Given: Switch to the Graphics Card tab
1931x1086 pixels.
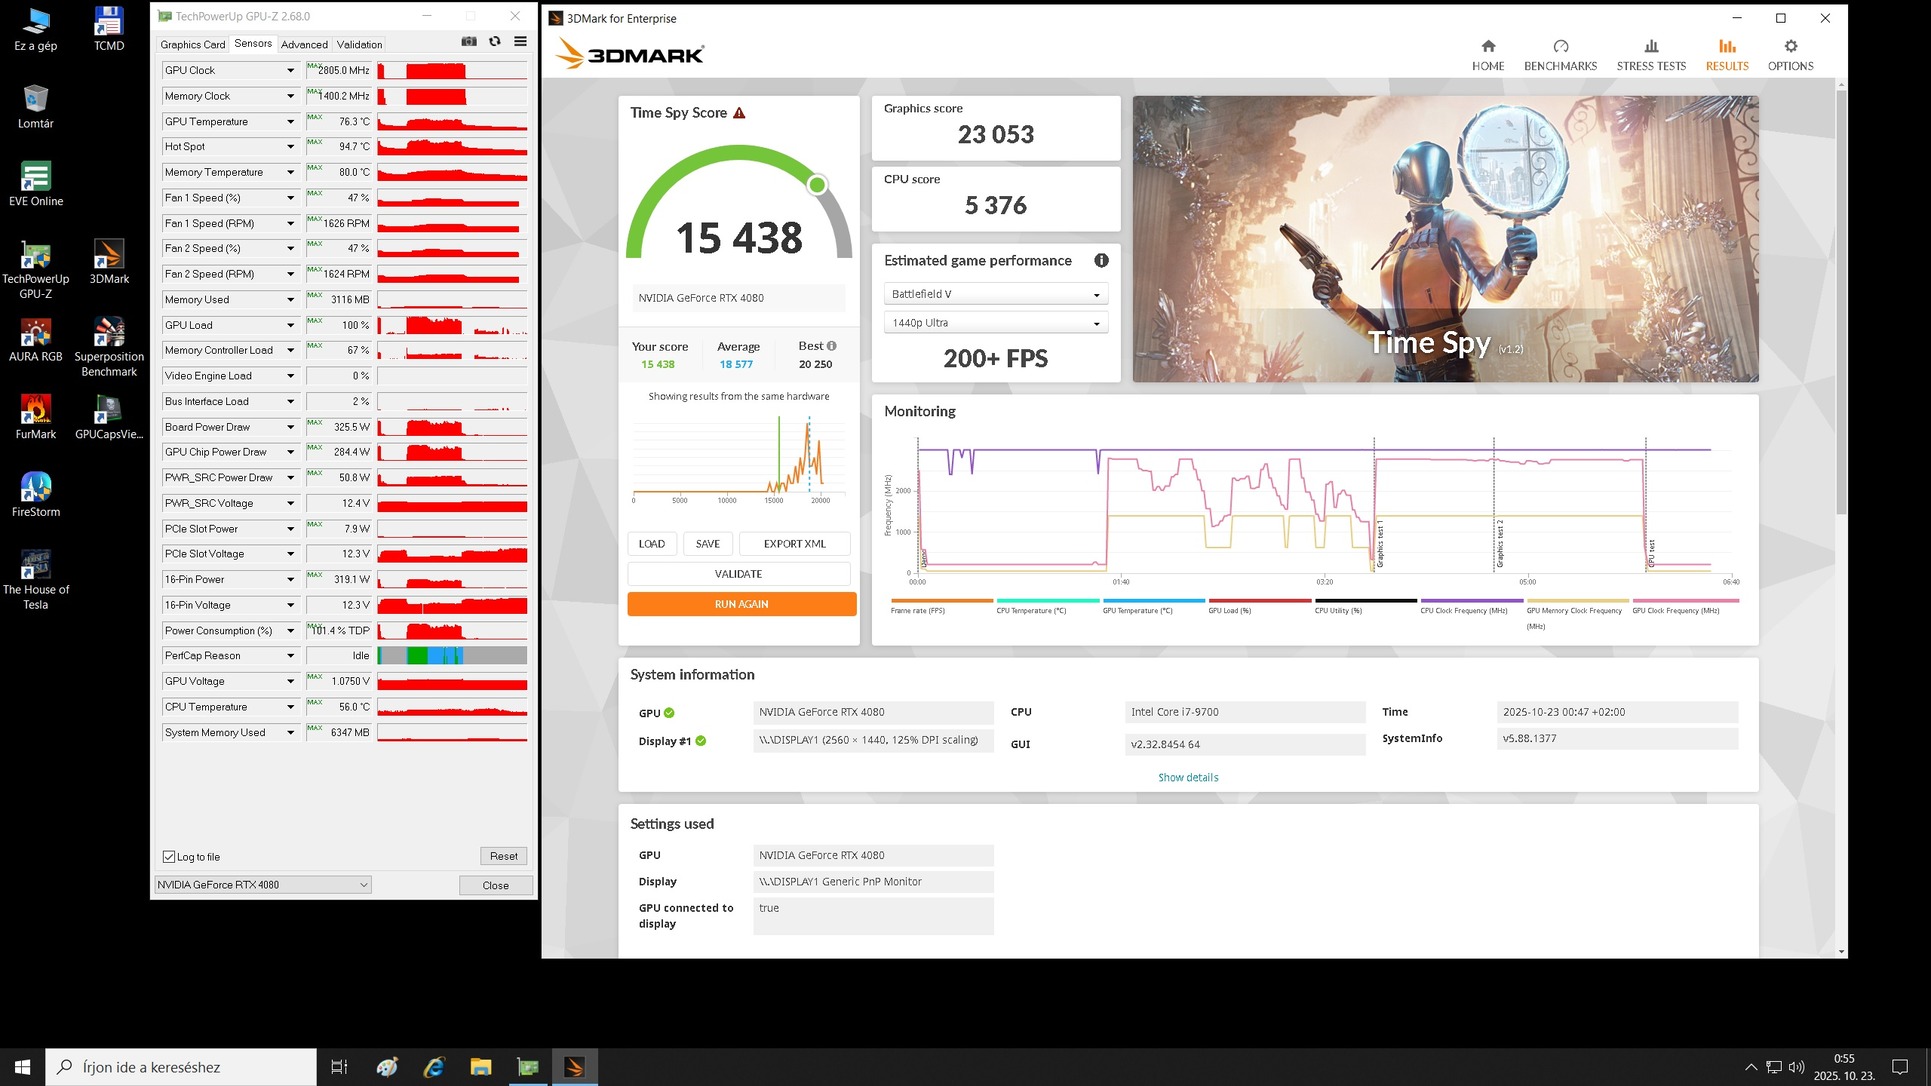Looking at the screenshot, I should click(192, 45).
